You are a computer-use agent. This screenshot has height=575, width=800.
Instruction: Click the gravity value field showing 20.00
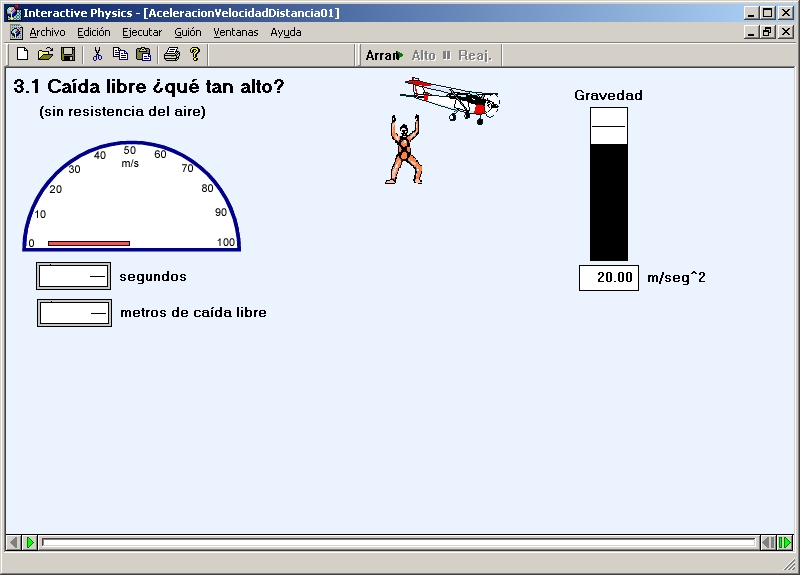pyautogui.click(x=609, y=278)
